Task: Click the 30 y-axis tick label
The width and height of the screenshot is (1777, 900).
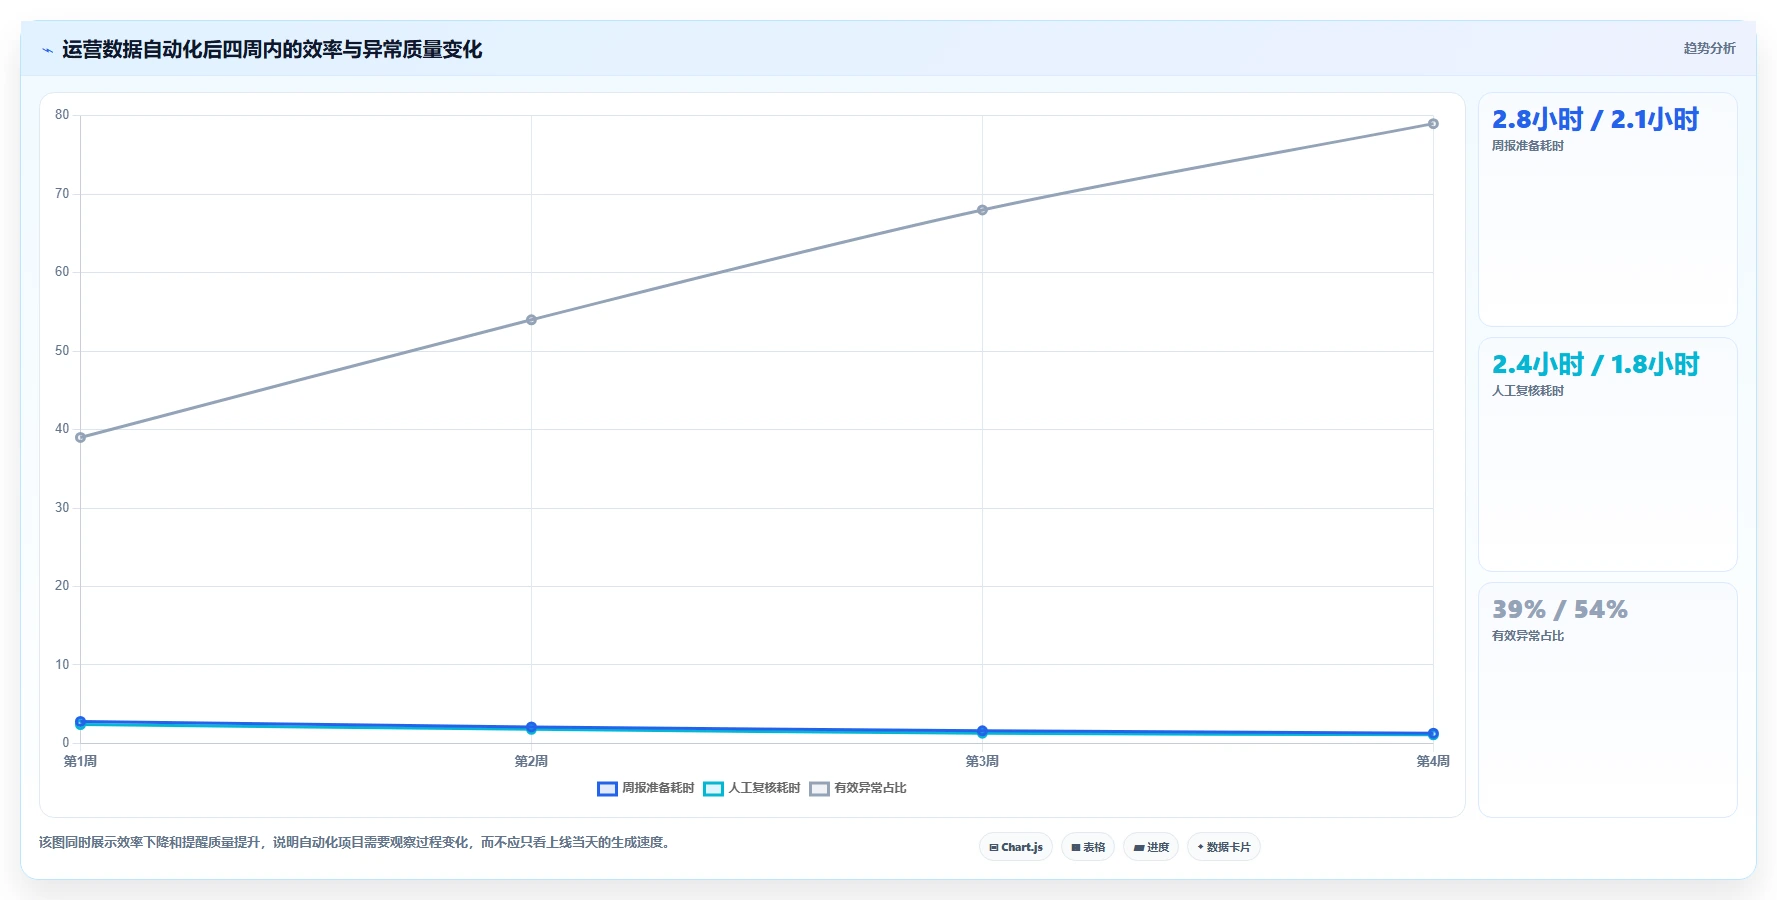Action: coord(62,508)
